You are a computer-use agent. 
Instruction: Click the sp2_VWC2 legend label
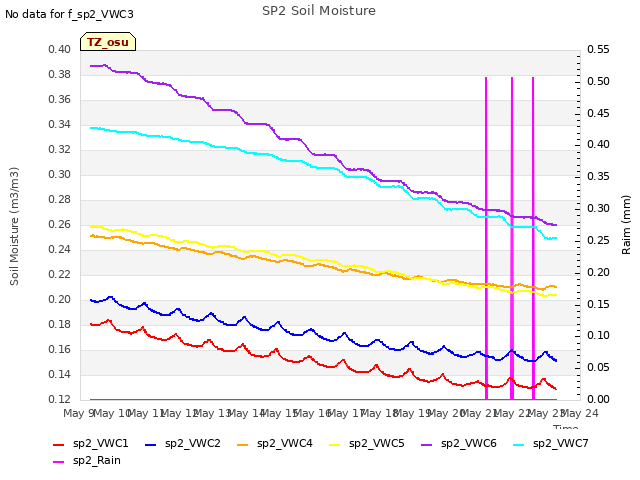coord(193,444)
